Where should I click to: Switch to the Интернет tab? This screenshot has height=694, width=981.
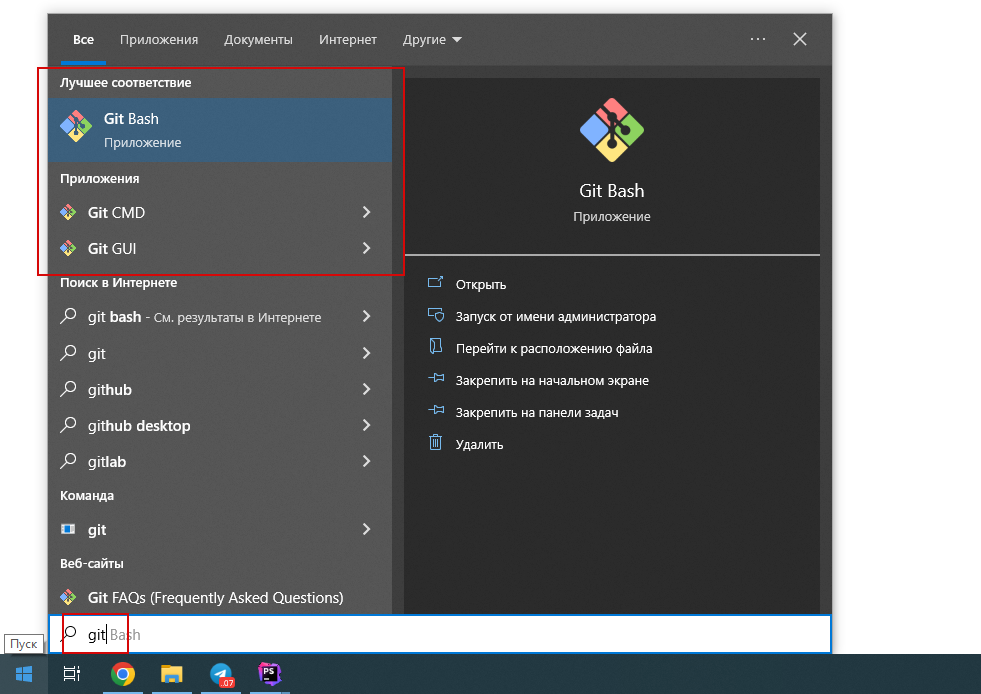click(348, 39)
